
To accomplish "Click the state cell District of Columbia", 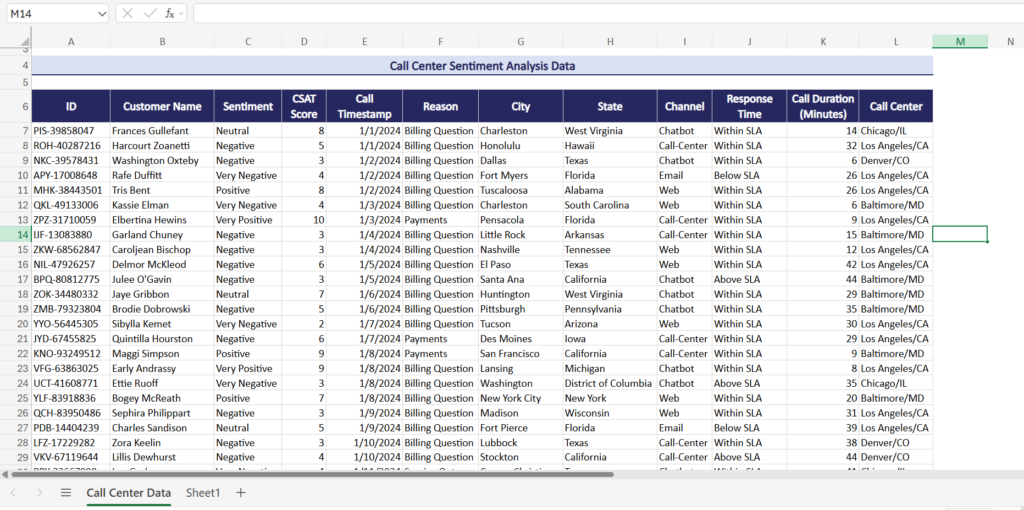I will tap(610, 383).
